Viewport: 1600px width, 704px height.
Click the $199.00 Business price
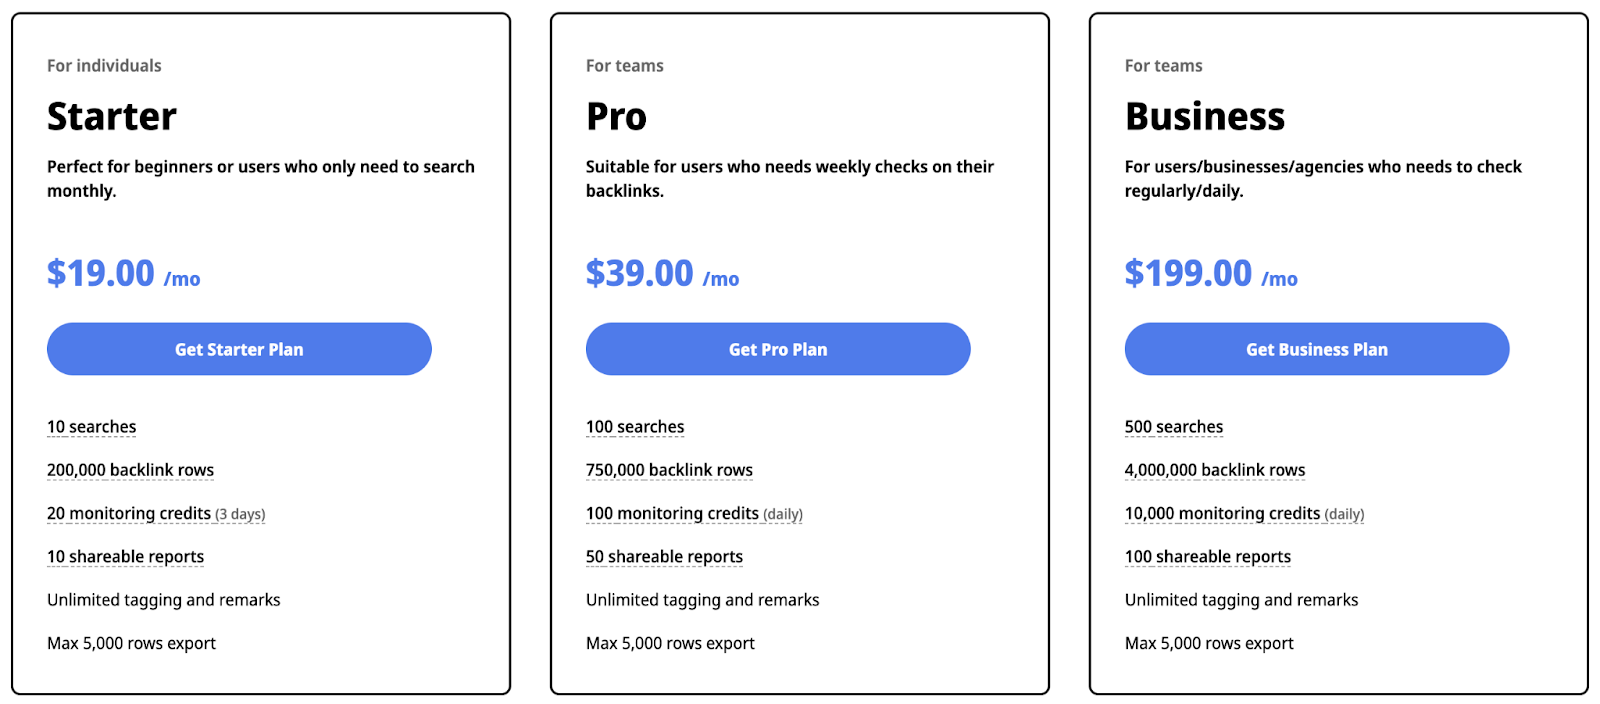pyautogui.click(x=1188, y=271)
